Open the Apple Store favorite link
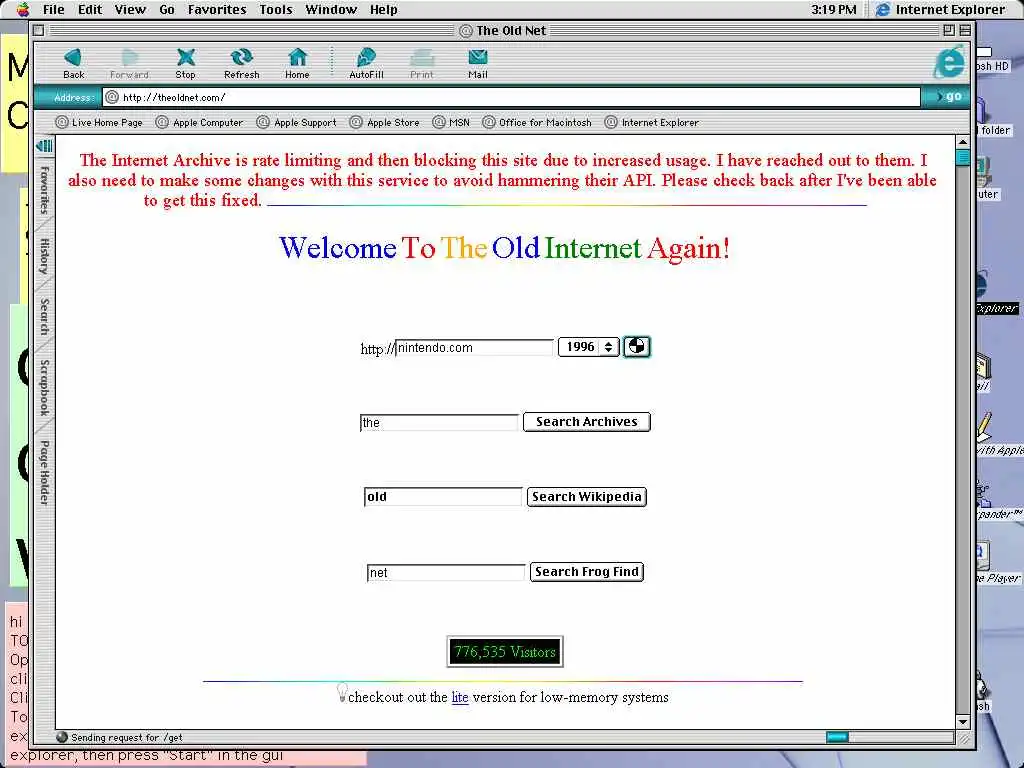The height and width of the screenshot is (768, 1024). pyautogui.click(x=385, y=122)
